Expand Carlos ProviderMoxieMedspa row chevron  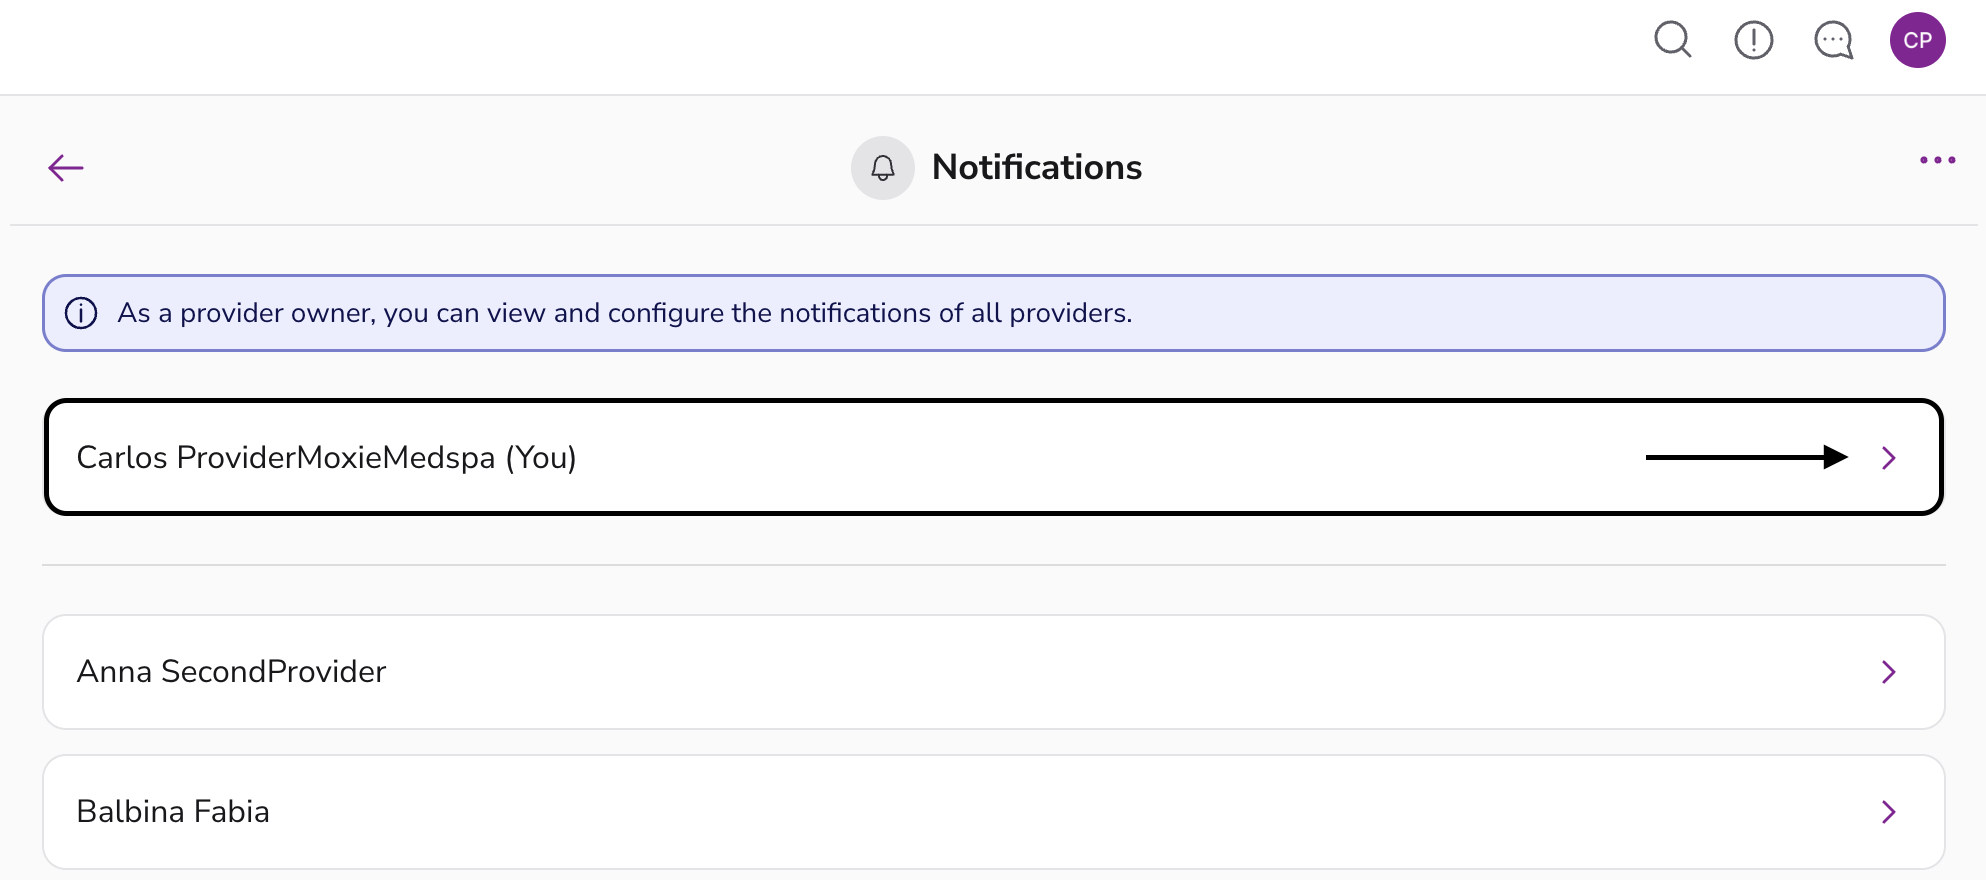(1888, 458)
